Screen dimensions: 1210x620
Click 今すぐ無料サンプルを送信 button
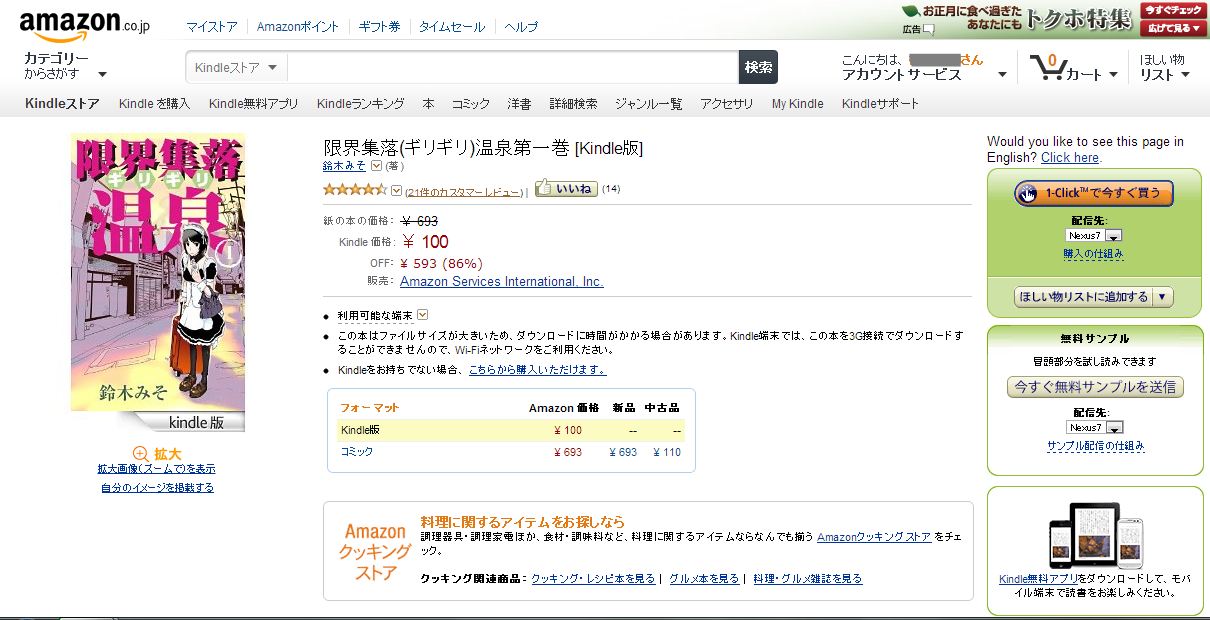(1094, 386)
